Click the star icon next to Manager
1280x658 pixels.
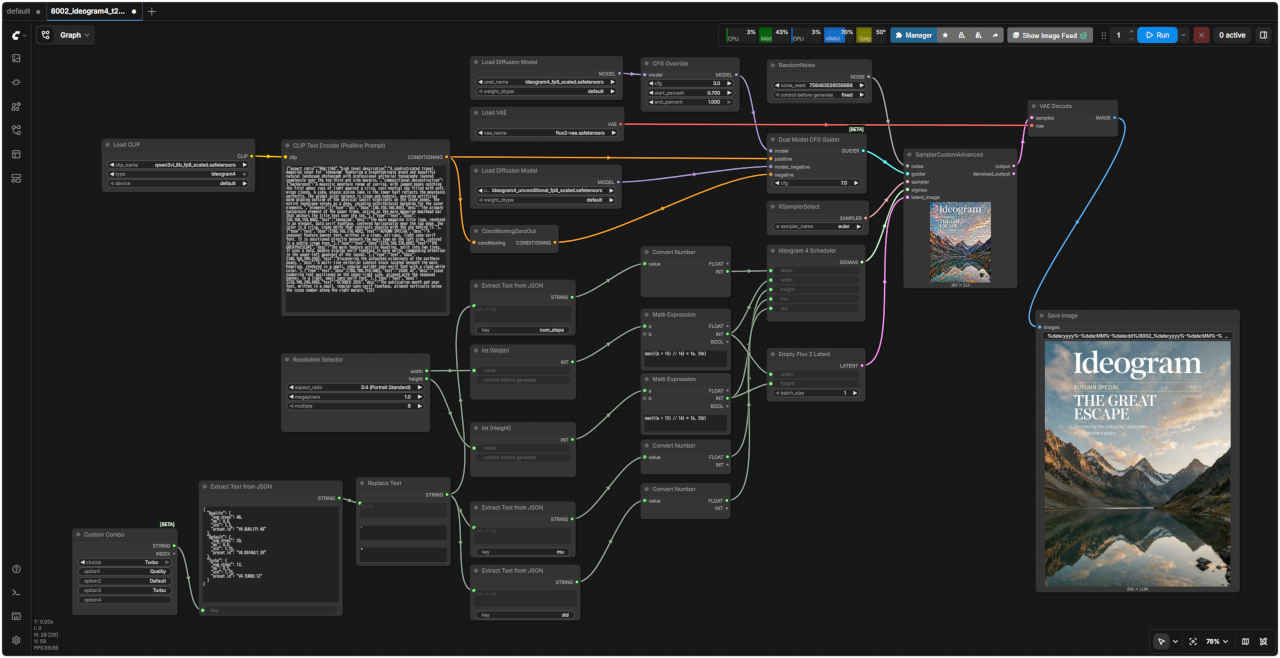point(946,35)
